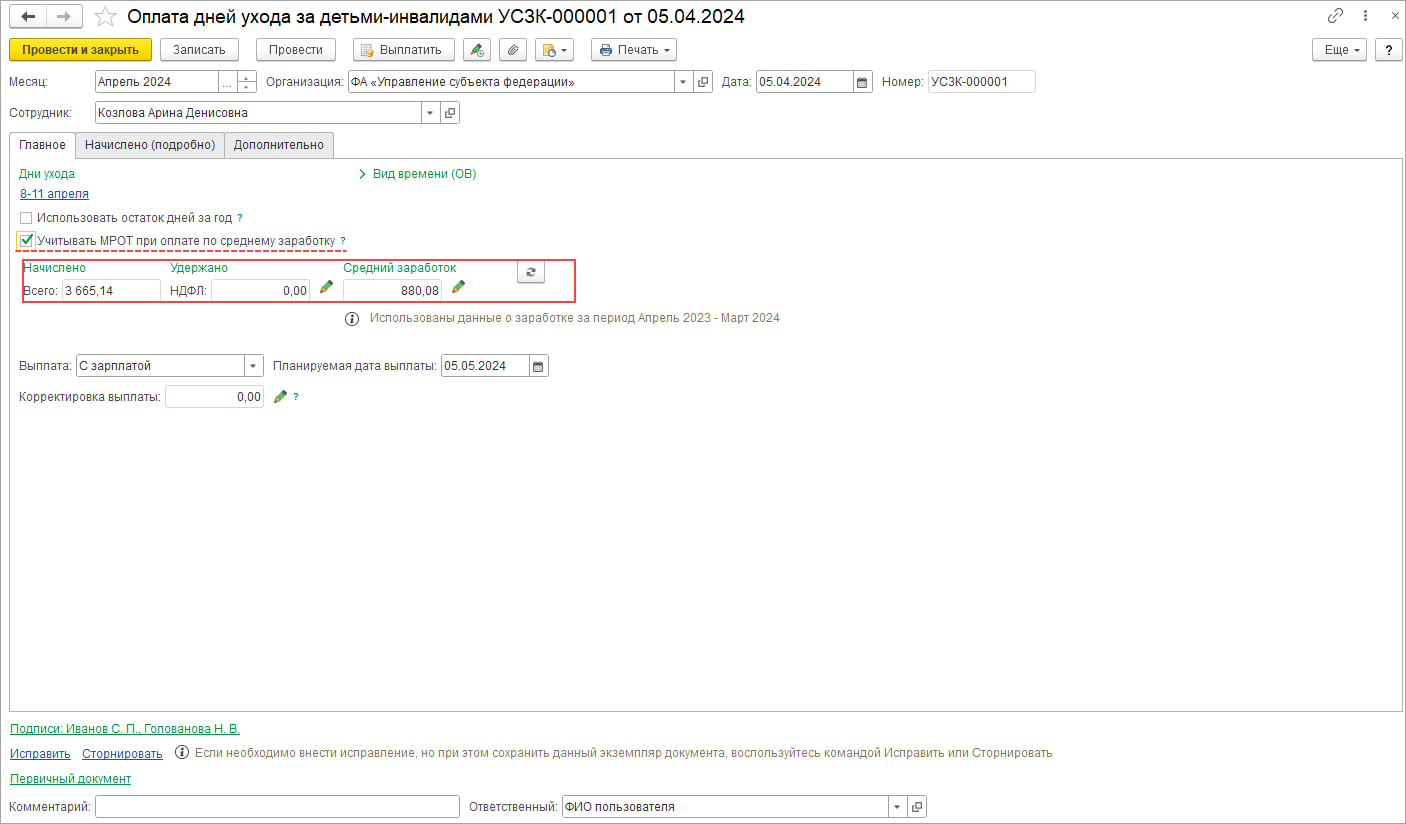Open the calendar picker next to Дата
Screen dimensions: 1406x824
click(864, 82)
